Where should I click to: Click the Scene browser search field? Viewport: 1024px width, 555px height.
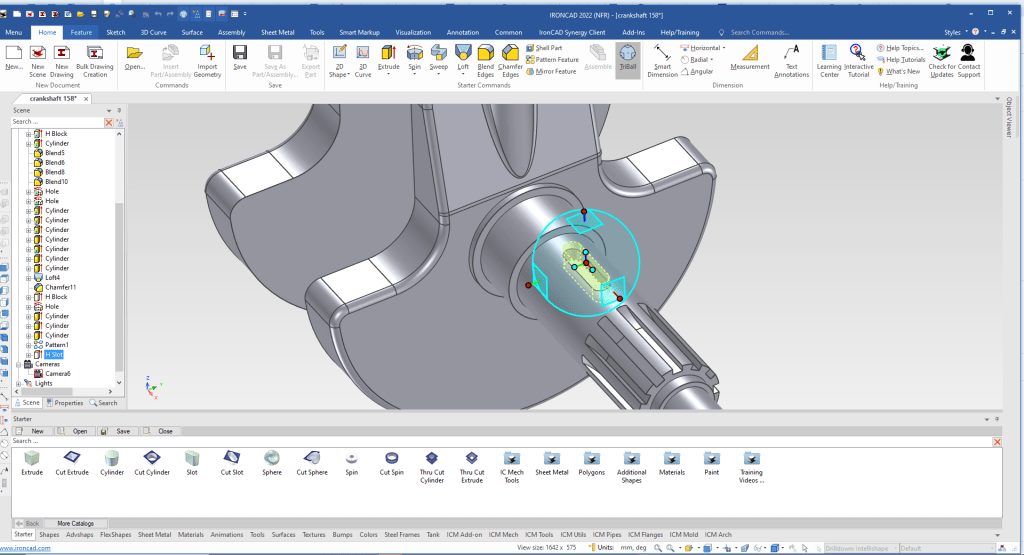pos(56,122)
